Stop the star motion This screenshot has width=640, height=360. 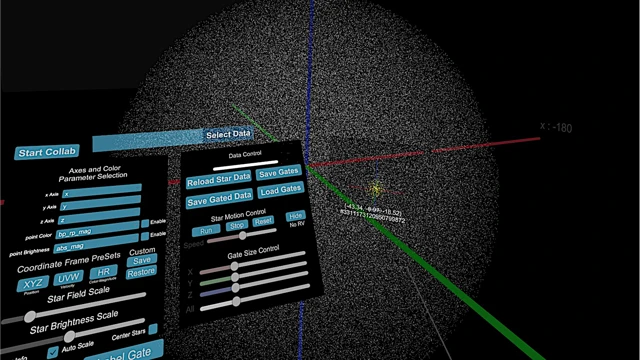click(237, 225)
